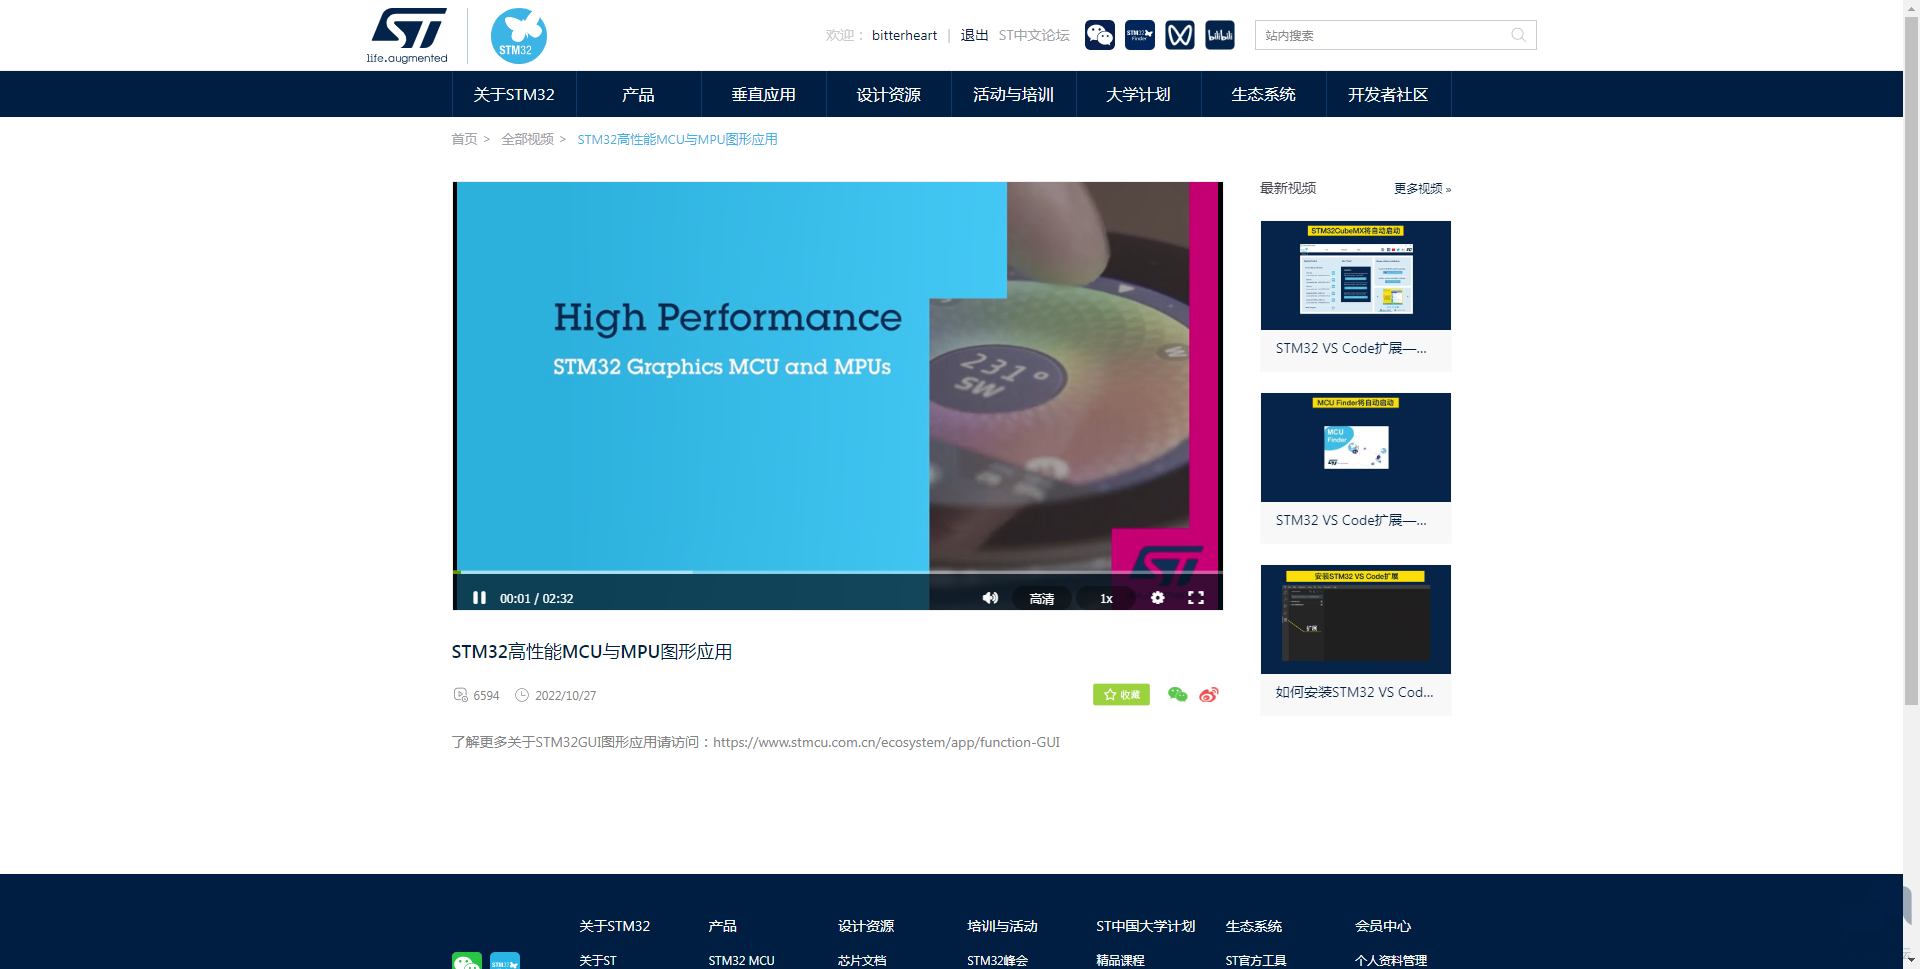Open the footer 设计资源 heading link
This screenshot has width=1920, height=969.
(x=866, y=926)
